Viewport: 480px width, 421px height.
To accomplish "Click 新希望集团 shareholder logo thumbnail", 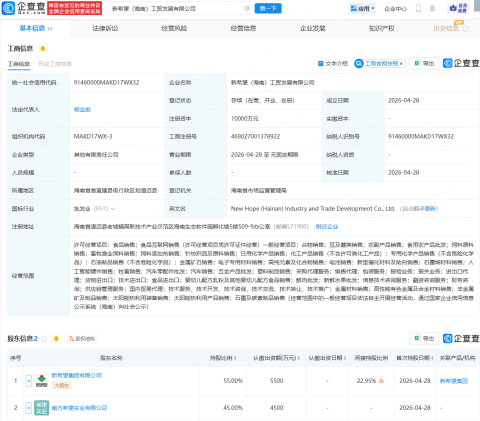I will pyautogui.click(x=42, y=381).
